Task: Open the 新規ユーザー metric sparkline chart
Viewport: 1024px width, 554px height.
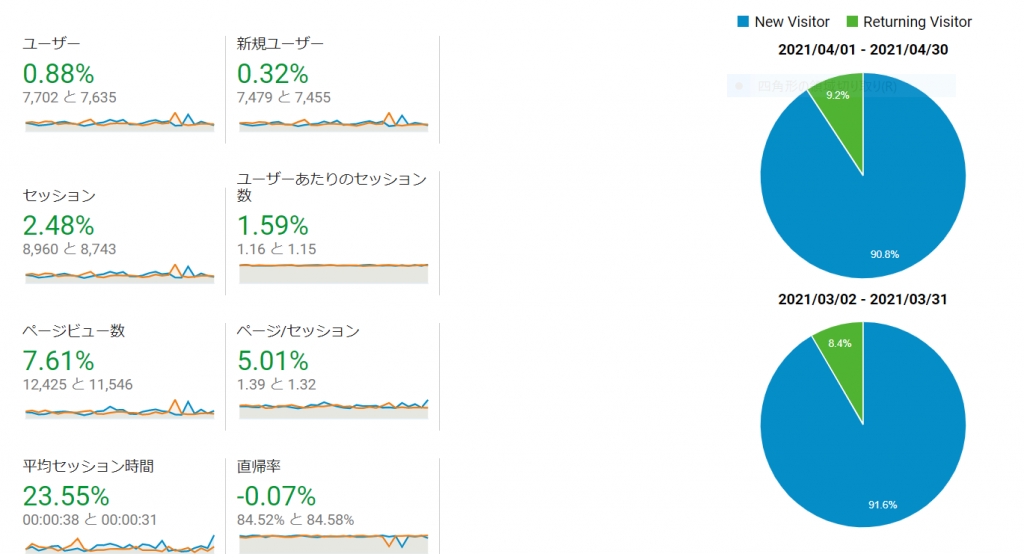Action: (334, 123)
